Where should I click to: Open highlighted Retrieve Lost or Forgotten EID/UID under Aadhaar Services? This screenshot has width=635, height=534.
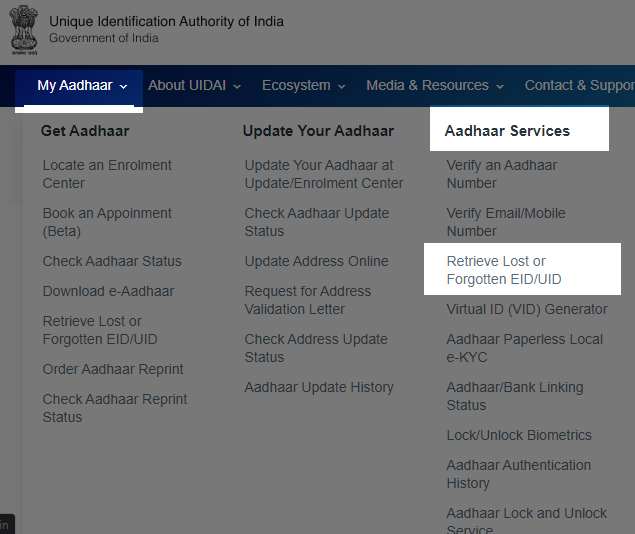tap(504, 270)
